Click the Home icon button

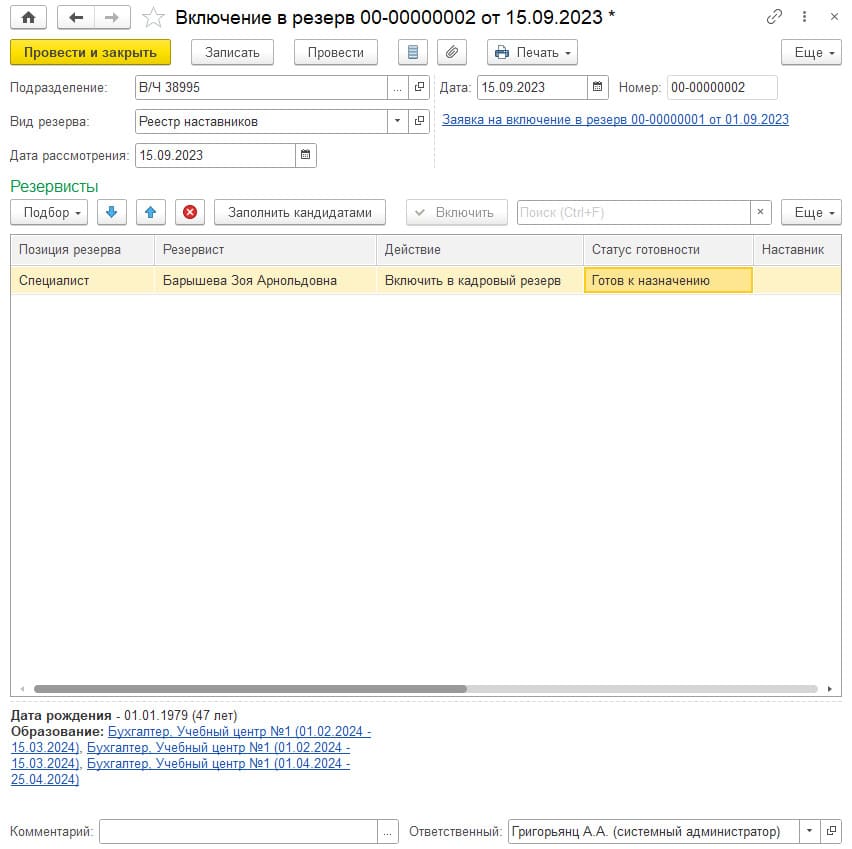[x=28, y=17]
